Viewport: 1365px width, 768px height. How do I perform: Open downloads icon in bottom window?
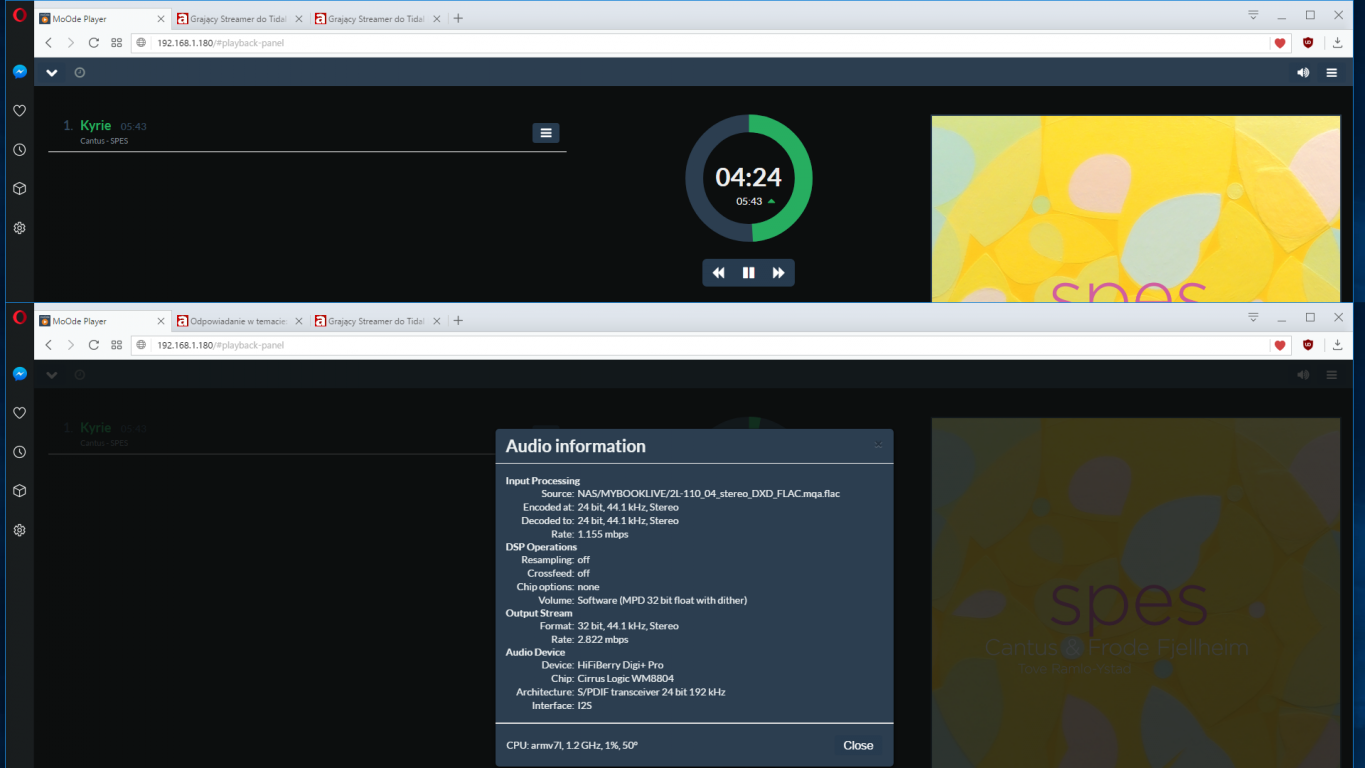point(1337,345)
